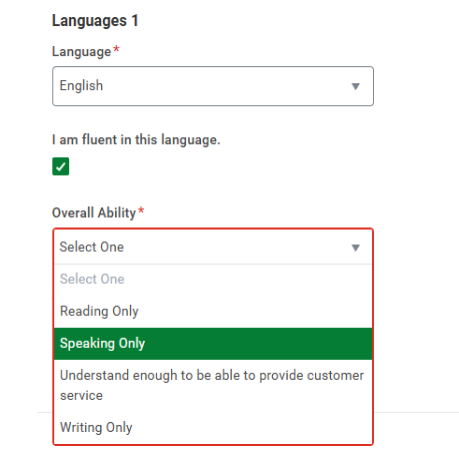This screenshot has height=450, width=459.
Task: Collapse the Overall Ability Select One field
Action: click(213, 247)
